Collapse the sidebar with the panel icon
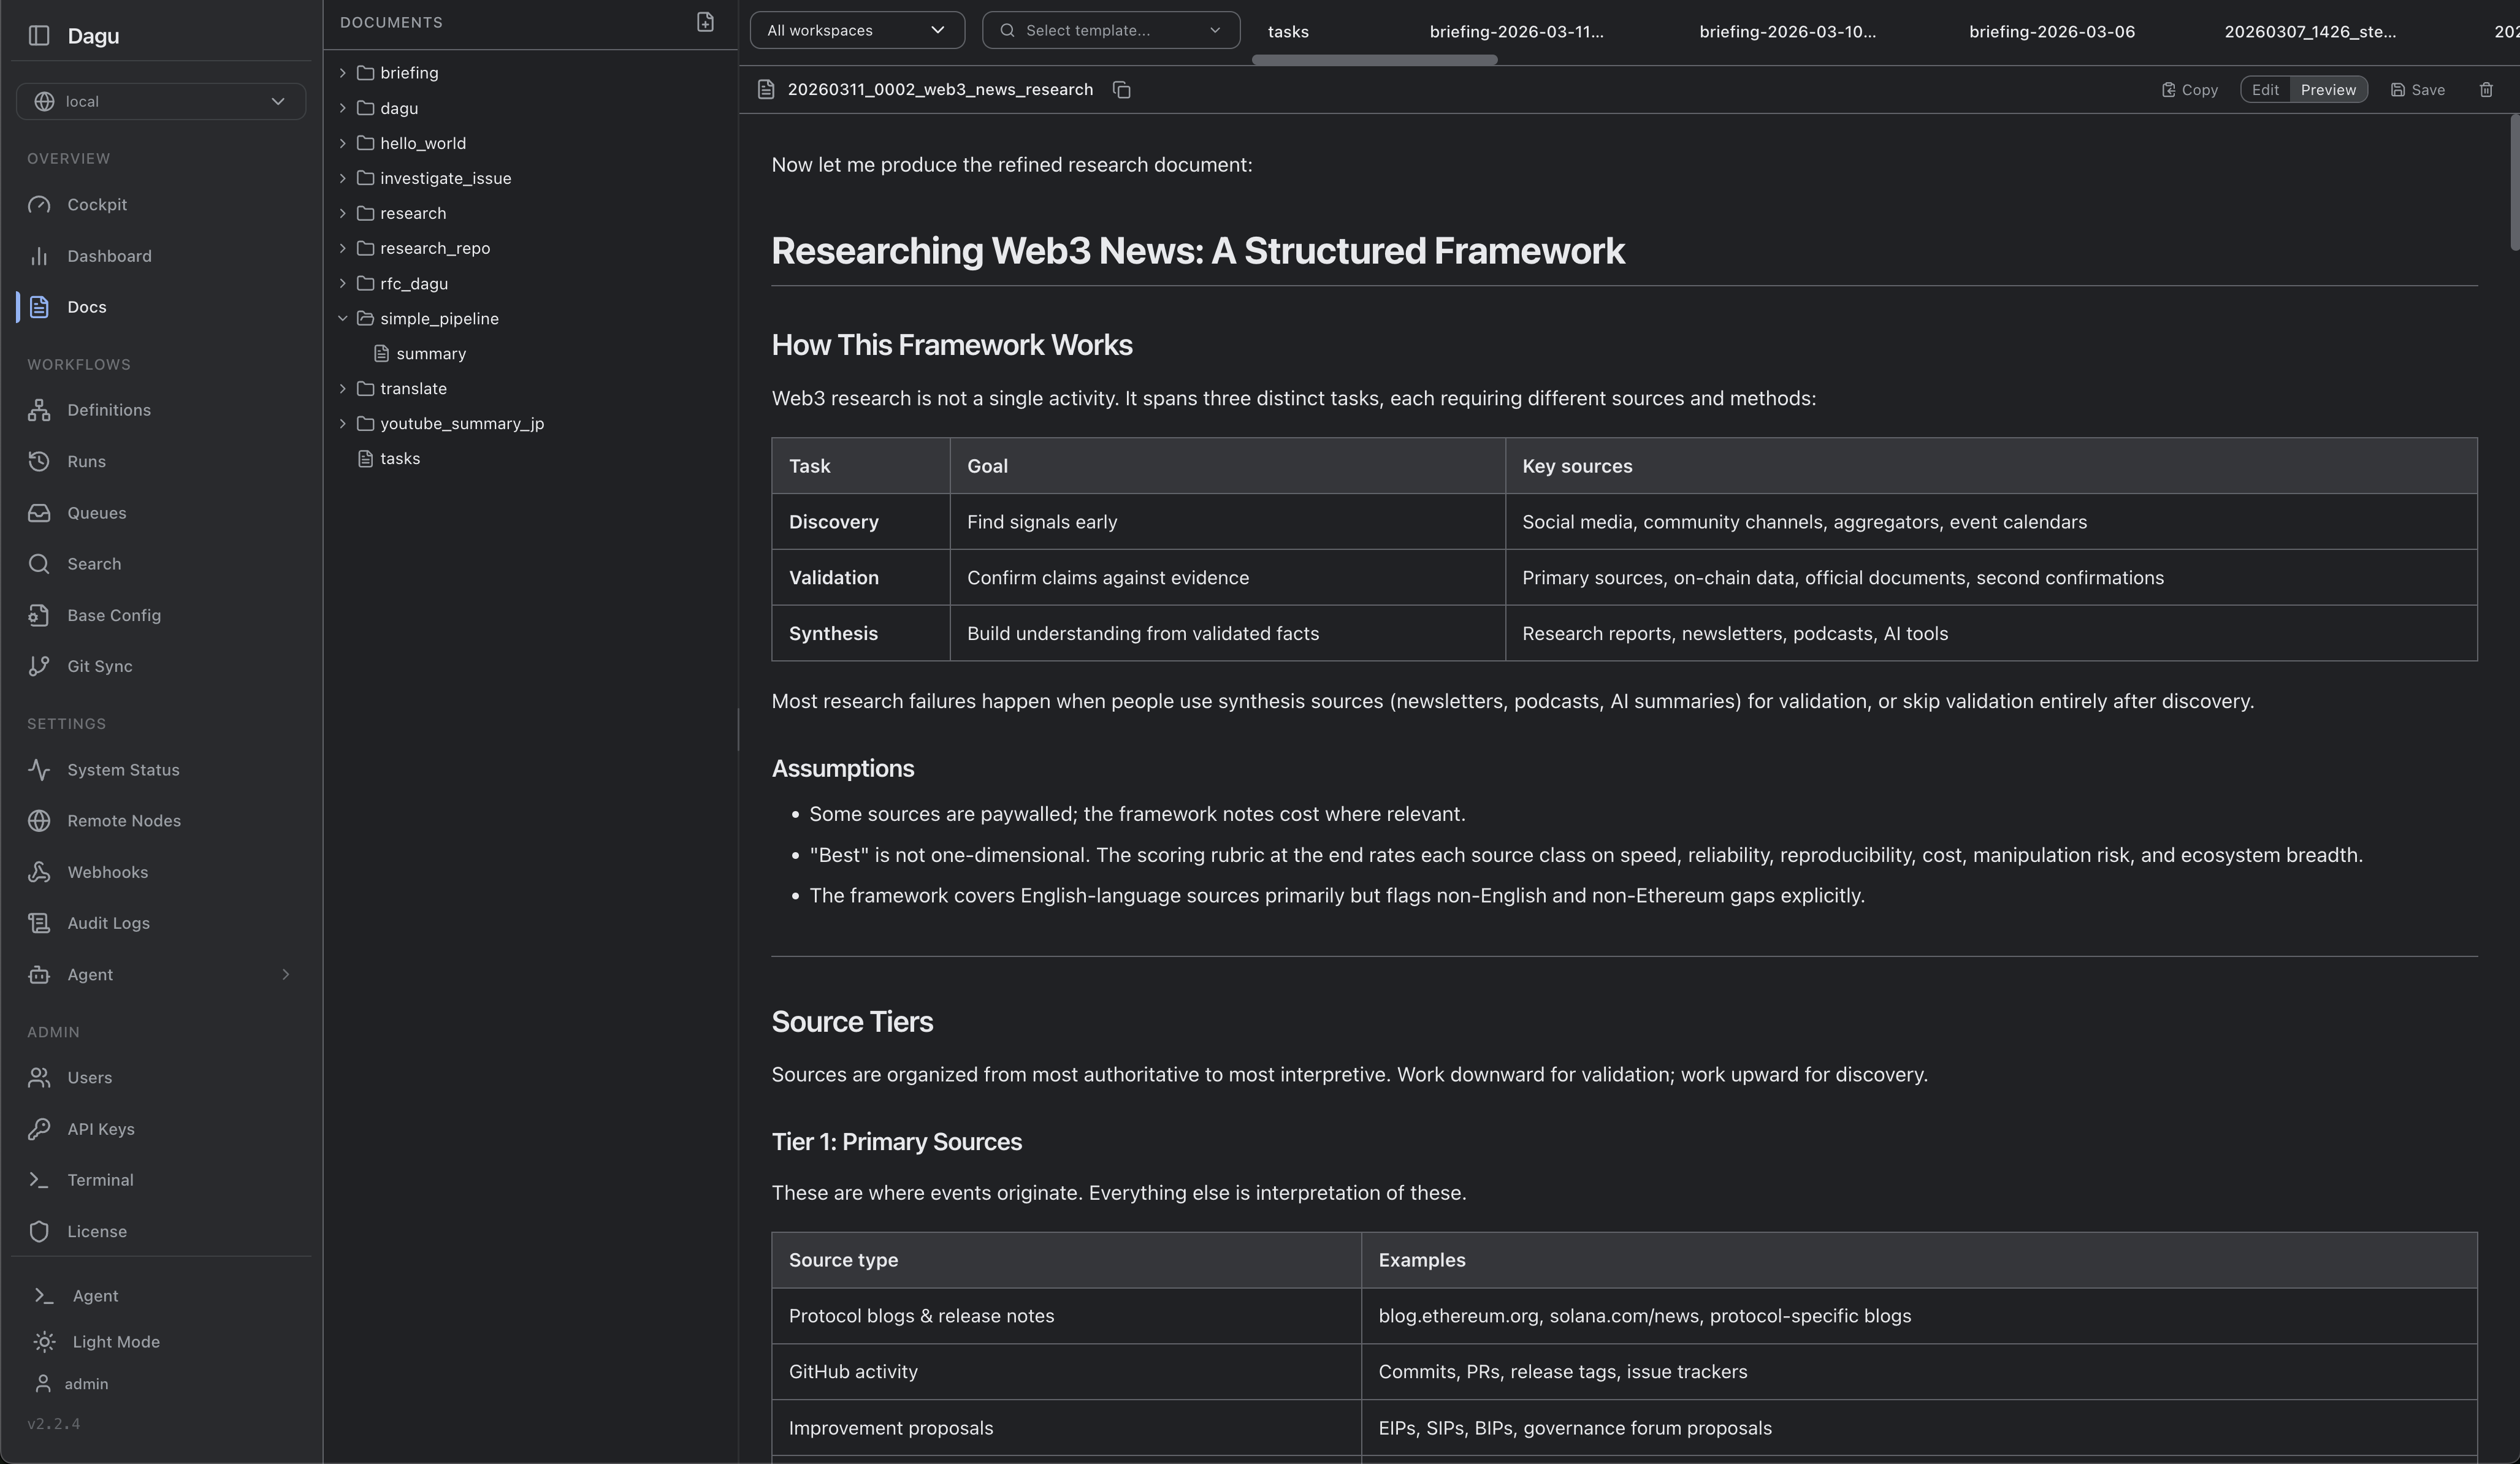2520x1464 pixels. 39,36
